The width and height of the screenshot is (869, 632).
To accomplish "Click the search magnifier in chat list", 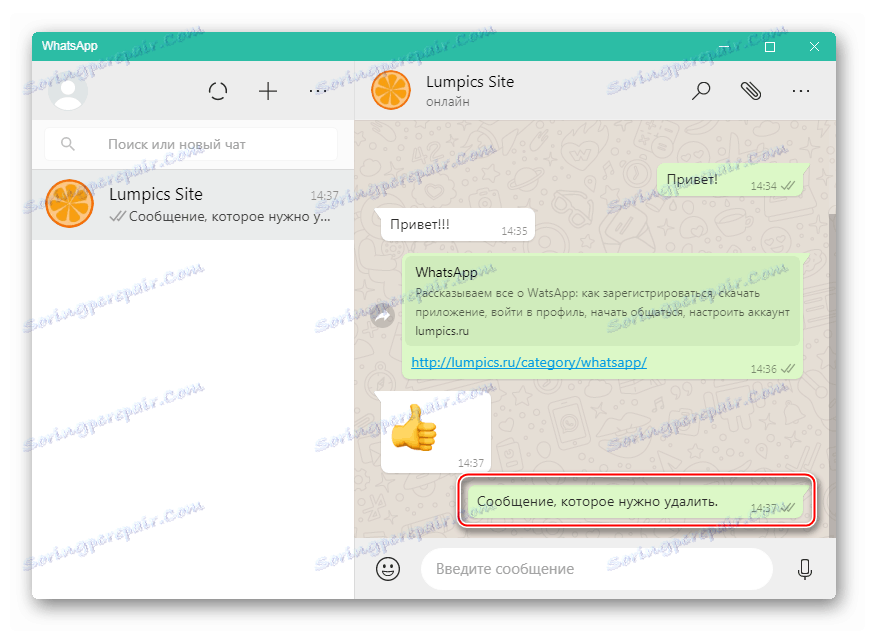I will click(x=68, y=144).
